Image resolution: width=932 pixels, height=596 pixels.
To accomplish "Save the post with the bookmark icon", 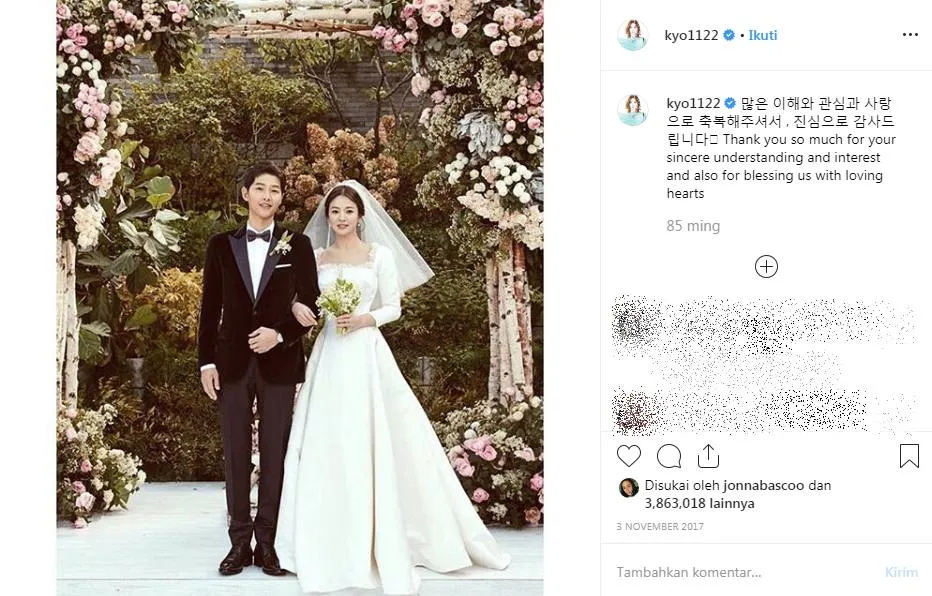I will click(909, 456).
